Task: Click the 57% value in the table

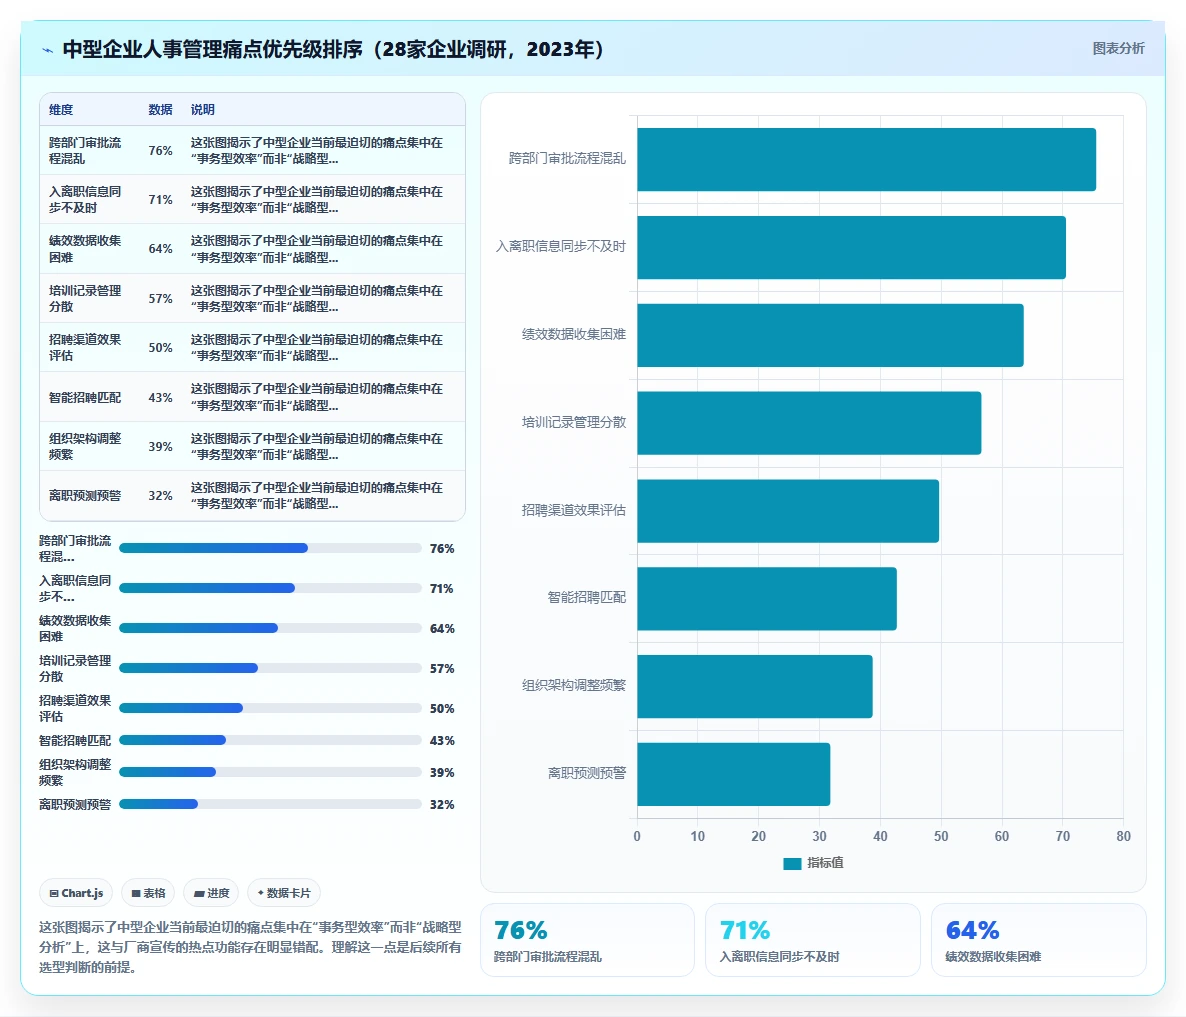Action: [160, 299]
